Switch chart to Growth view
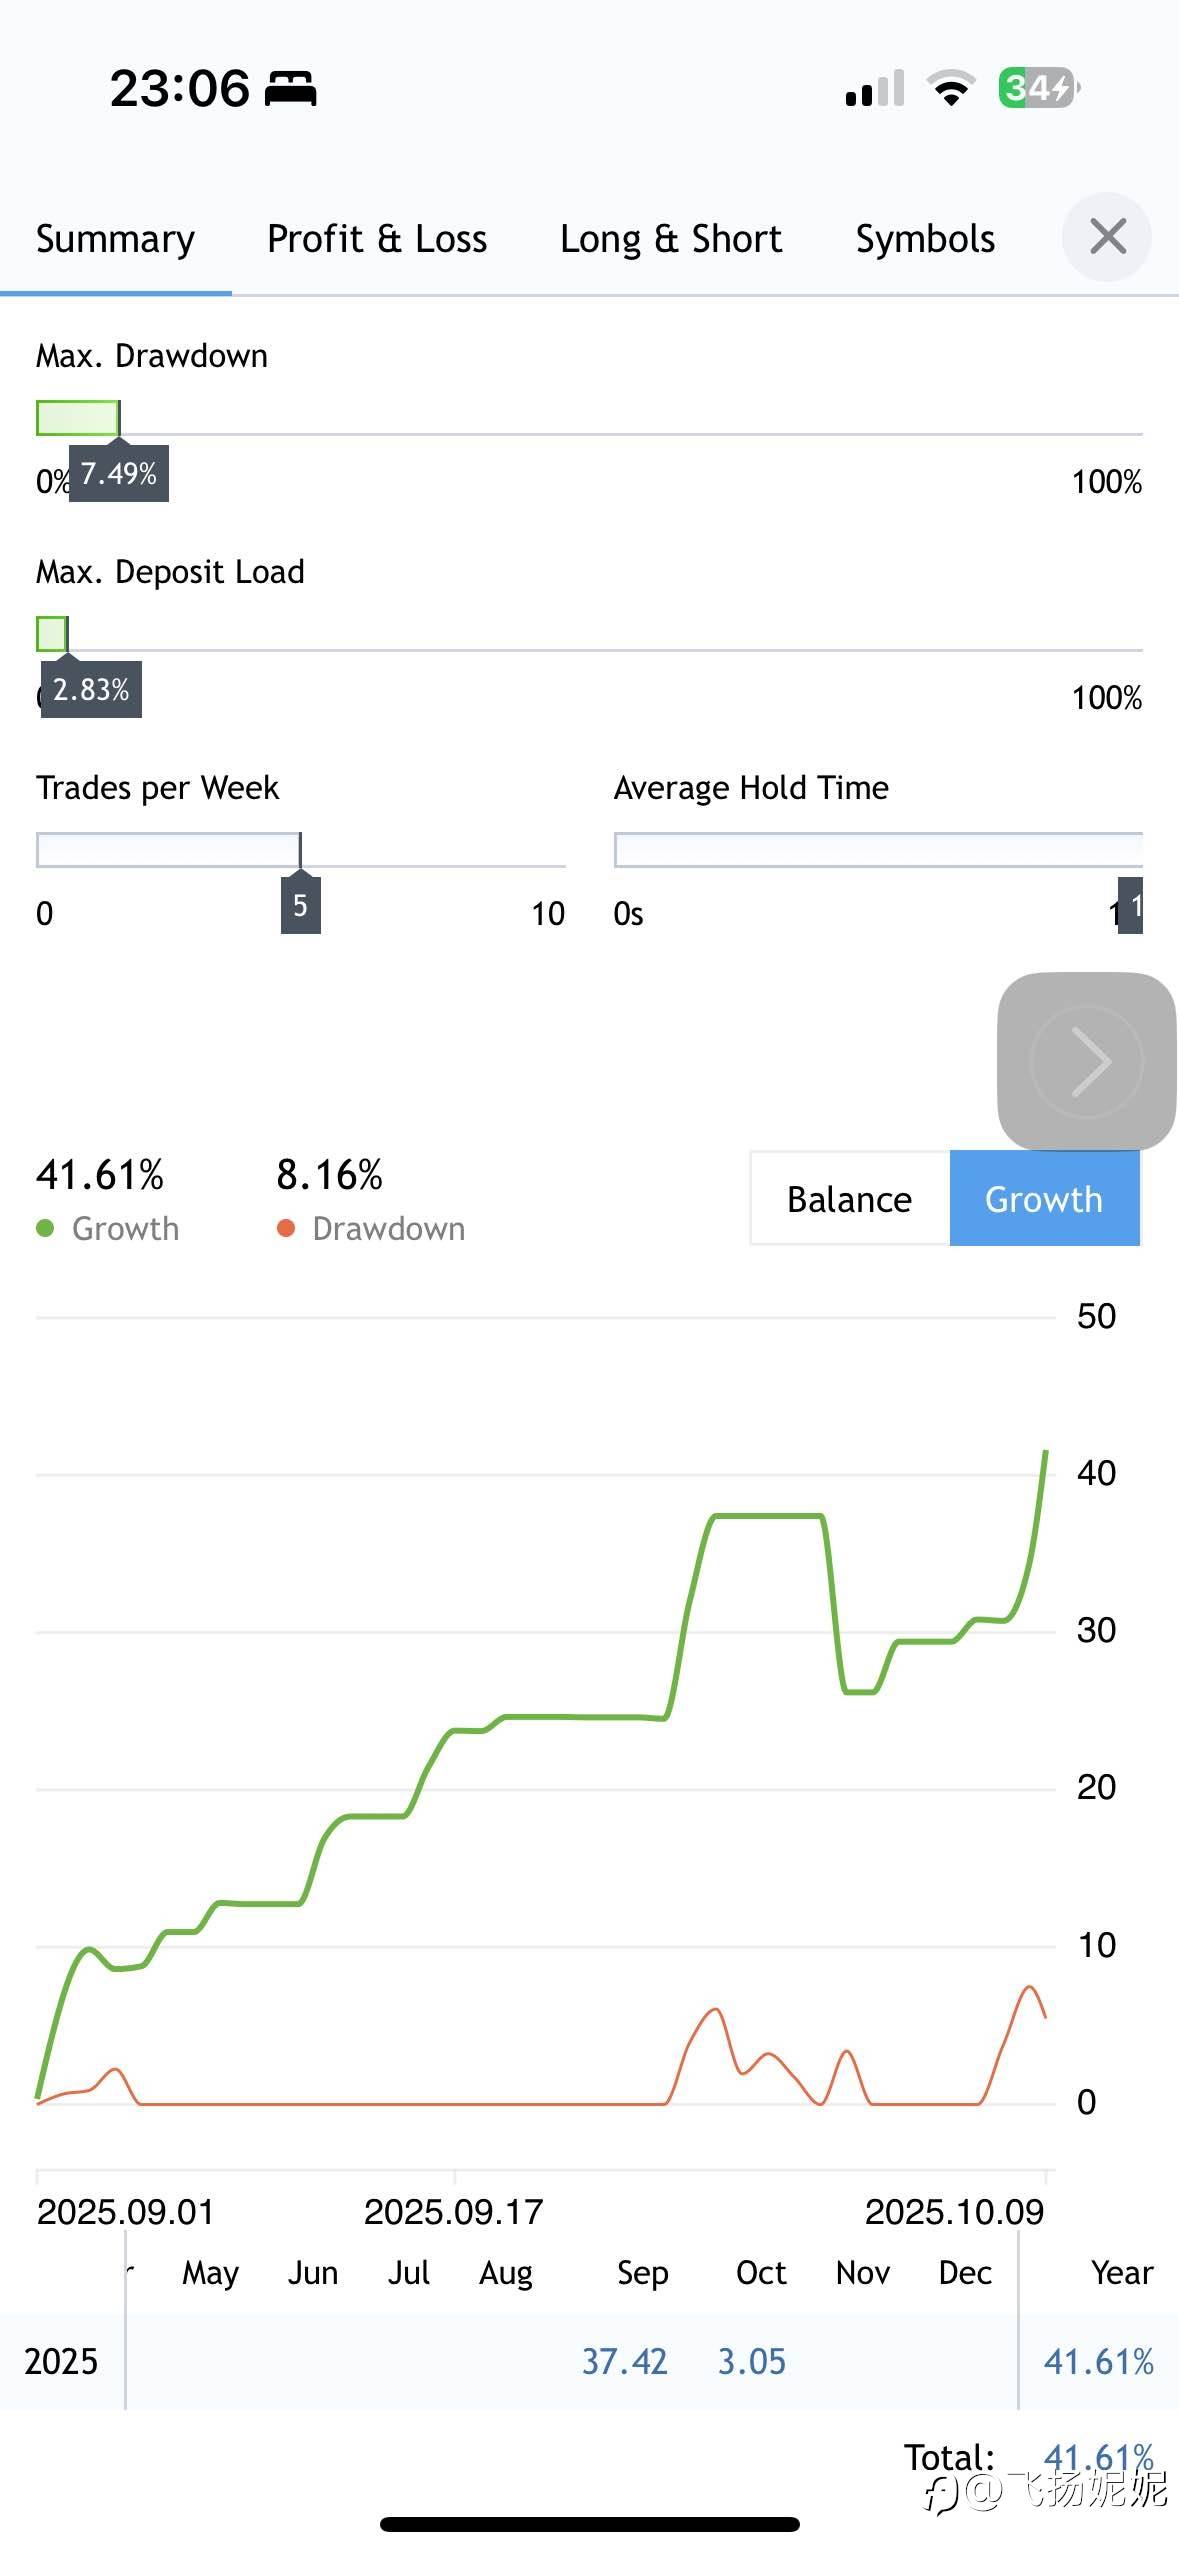This screenshot has width=1179, height=2556. tap(1043, 1198)
